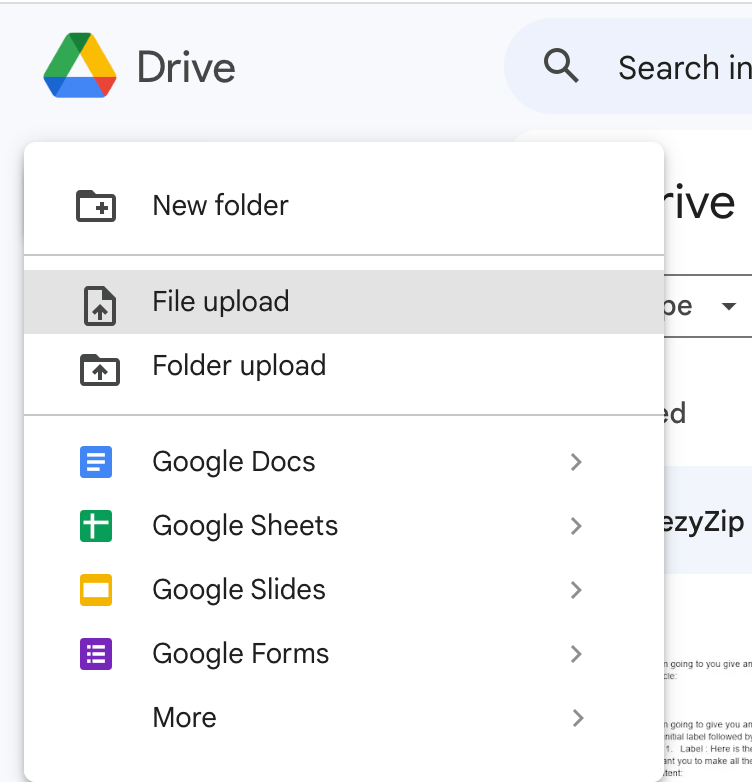
Task: Click the blue Google Docs icon
Action: (96, 462)
